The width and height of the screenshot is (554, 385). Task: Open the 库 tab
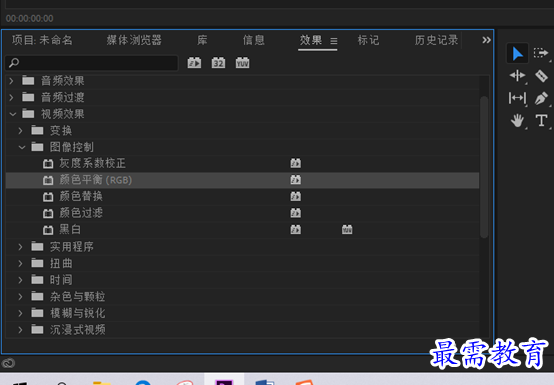[x=202, y=40]
